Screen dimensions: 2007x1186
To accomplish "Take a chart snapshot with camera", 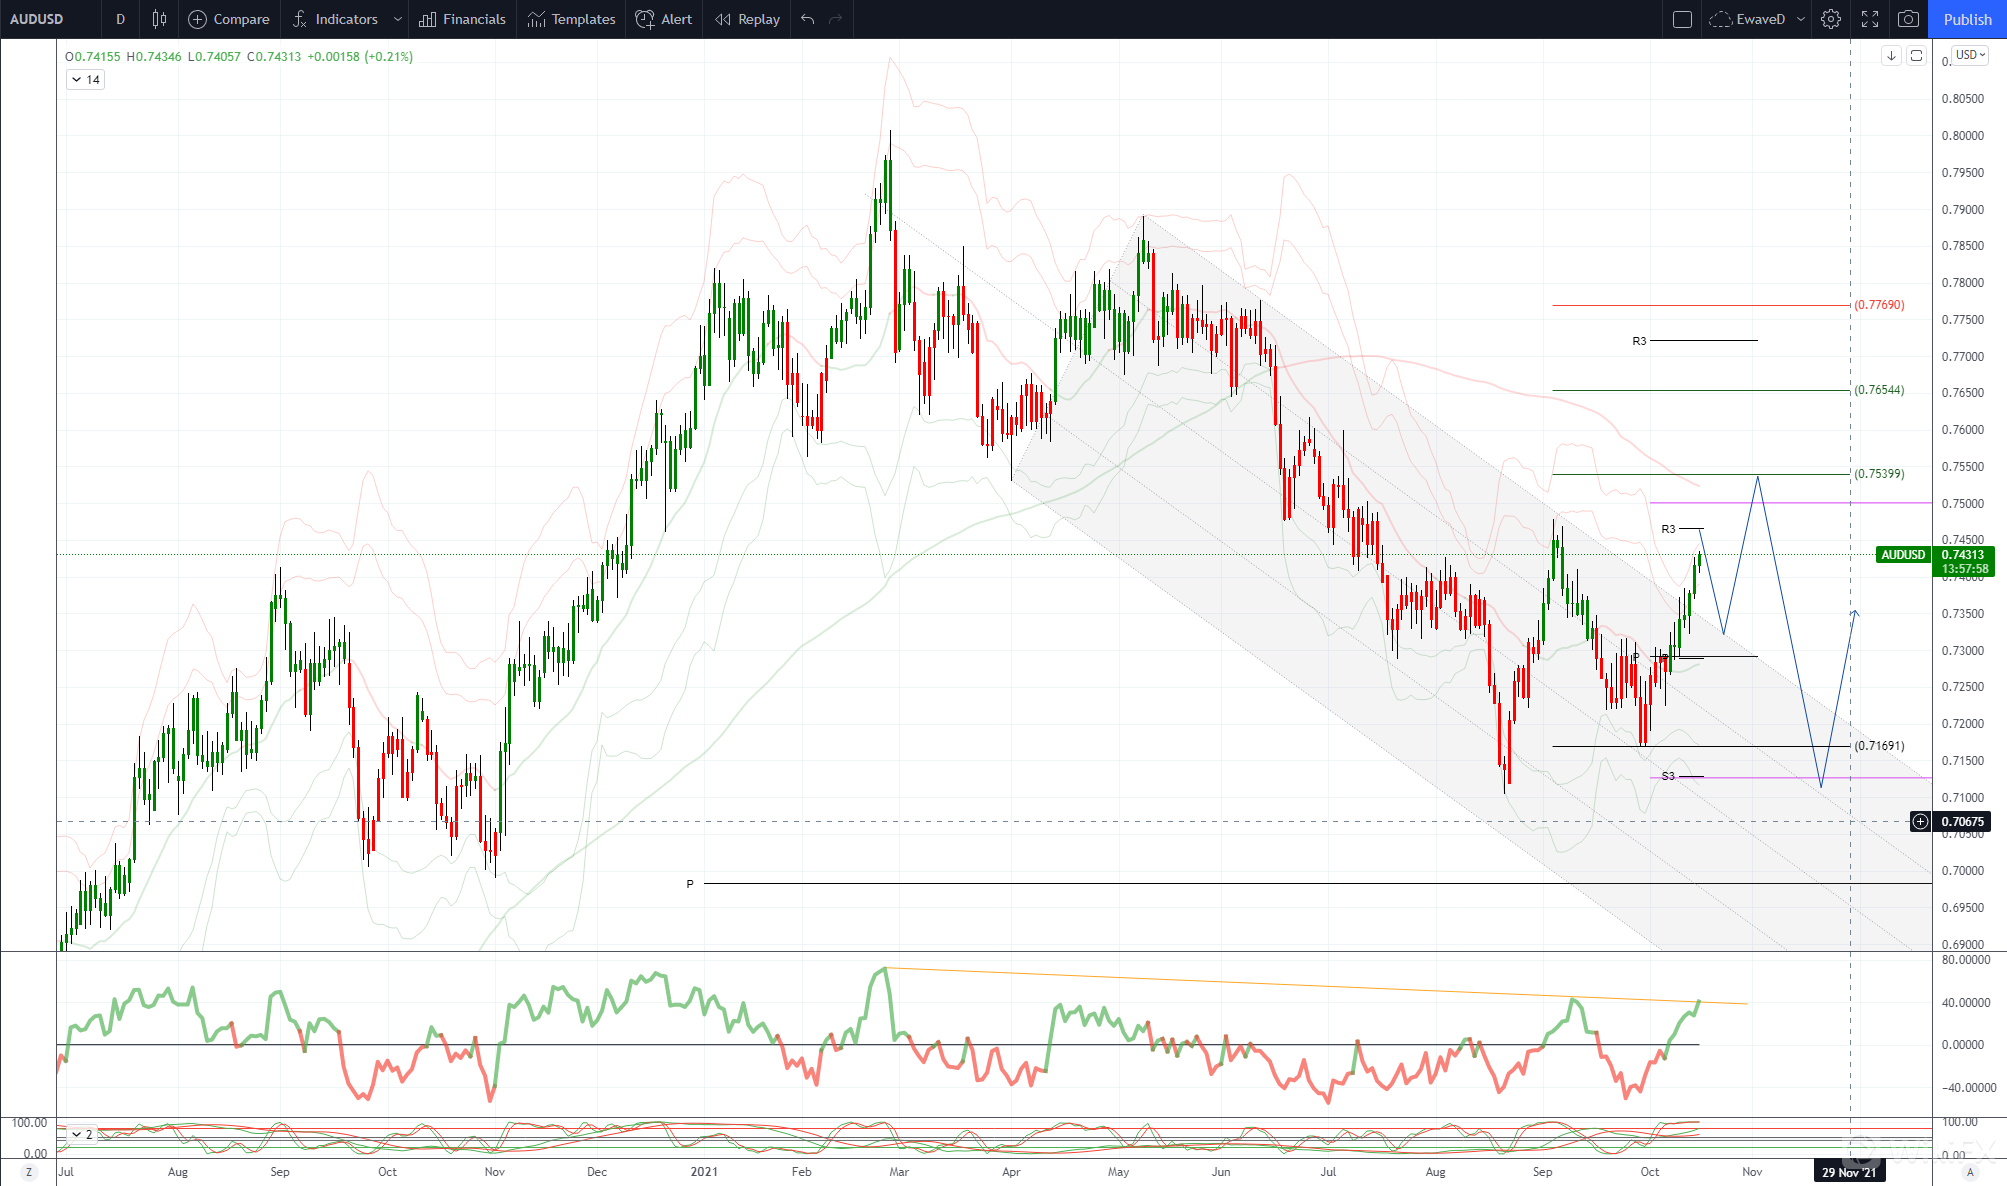I will click(x=1908, y=19).
